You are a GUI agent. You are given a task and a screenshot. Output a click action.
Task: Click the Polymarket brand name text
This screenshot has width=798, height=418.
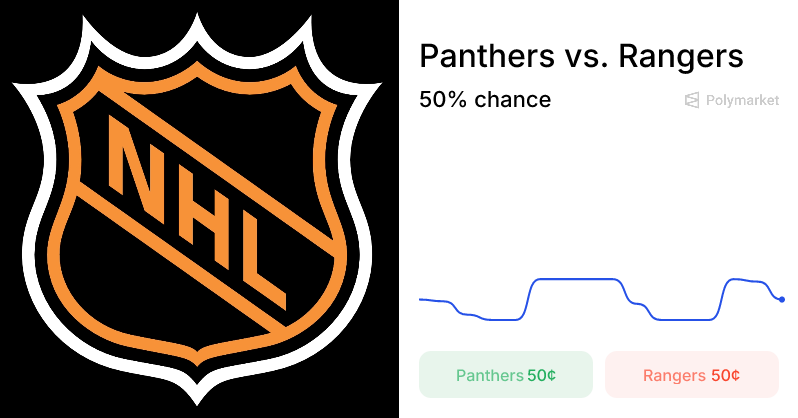pos(742,101)
